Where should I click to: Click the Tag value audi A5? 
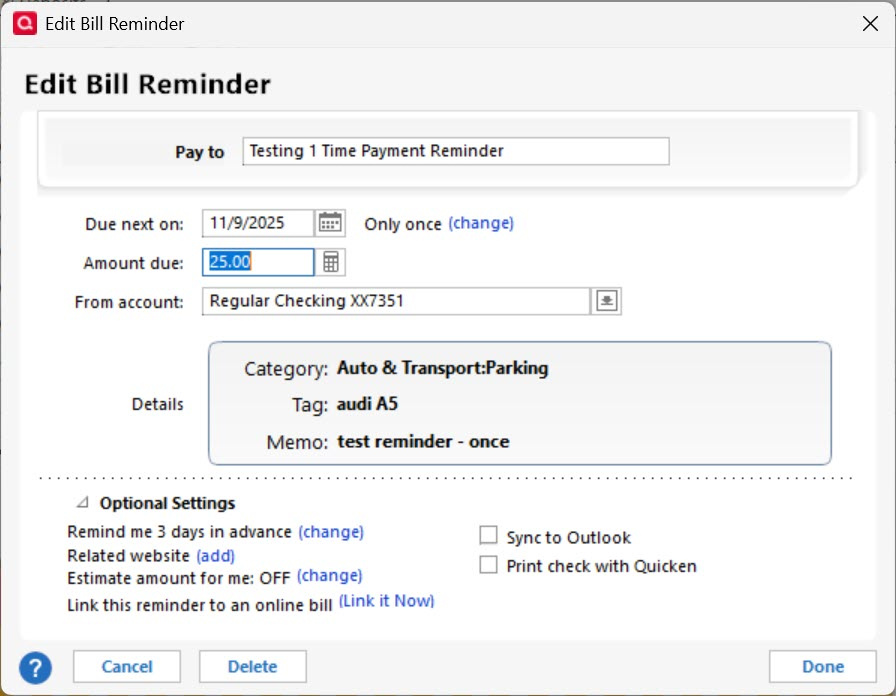pos(367,404)
